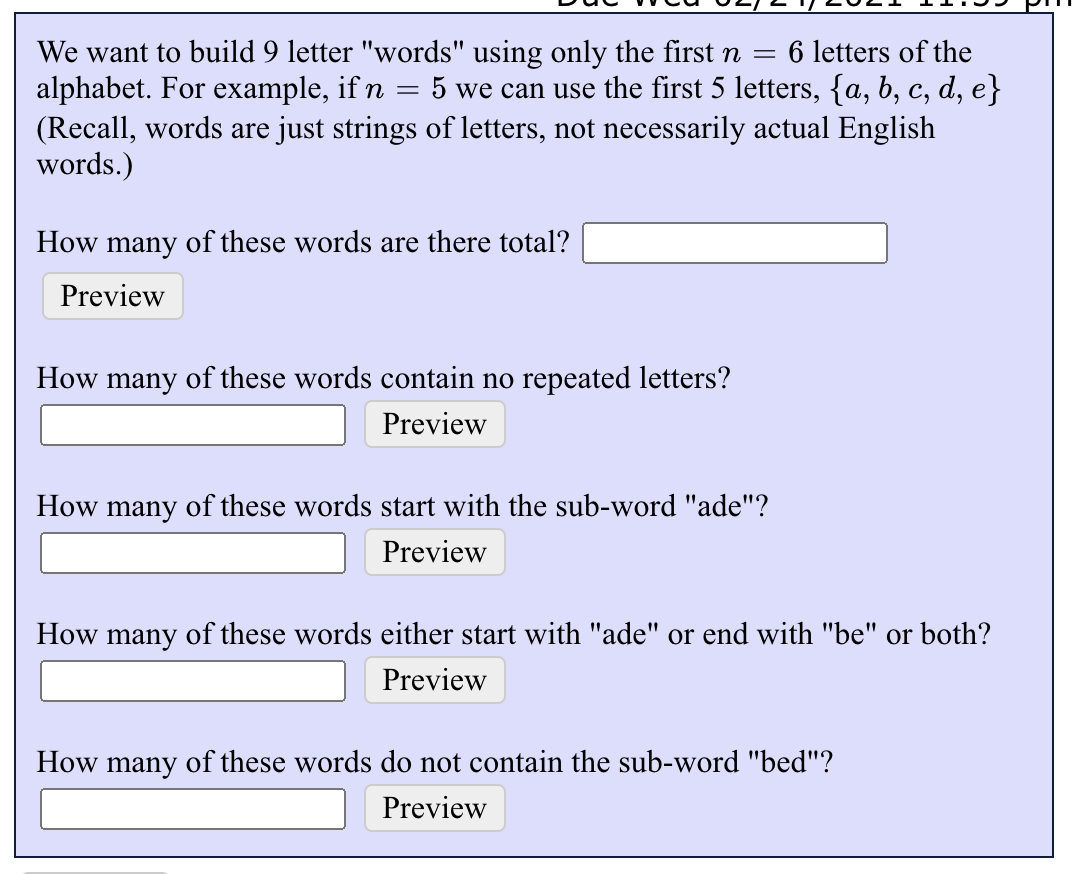Click the "How many of these words are there total?" text
Screen dimensions: 1076x874
(303, 243)
